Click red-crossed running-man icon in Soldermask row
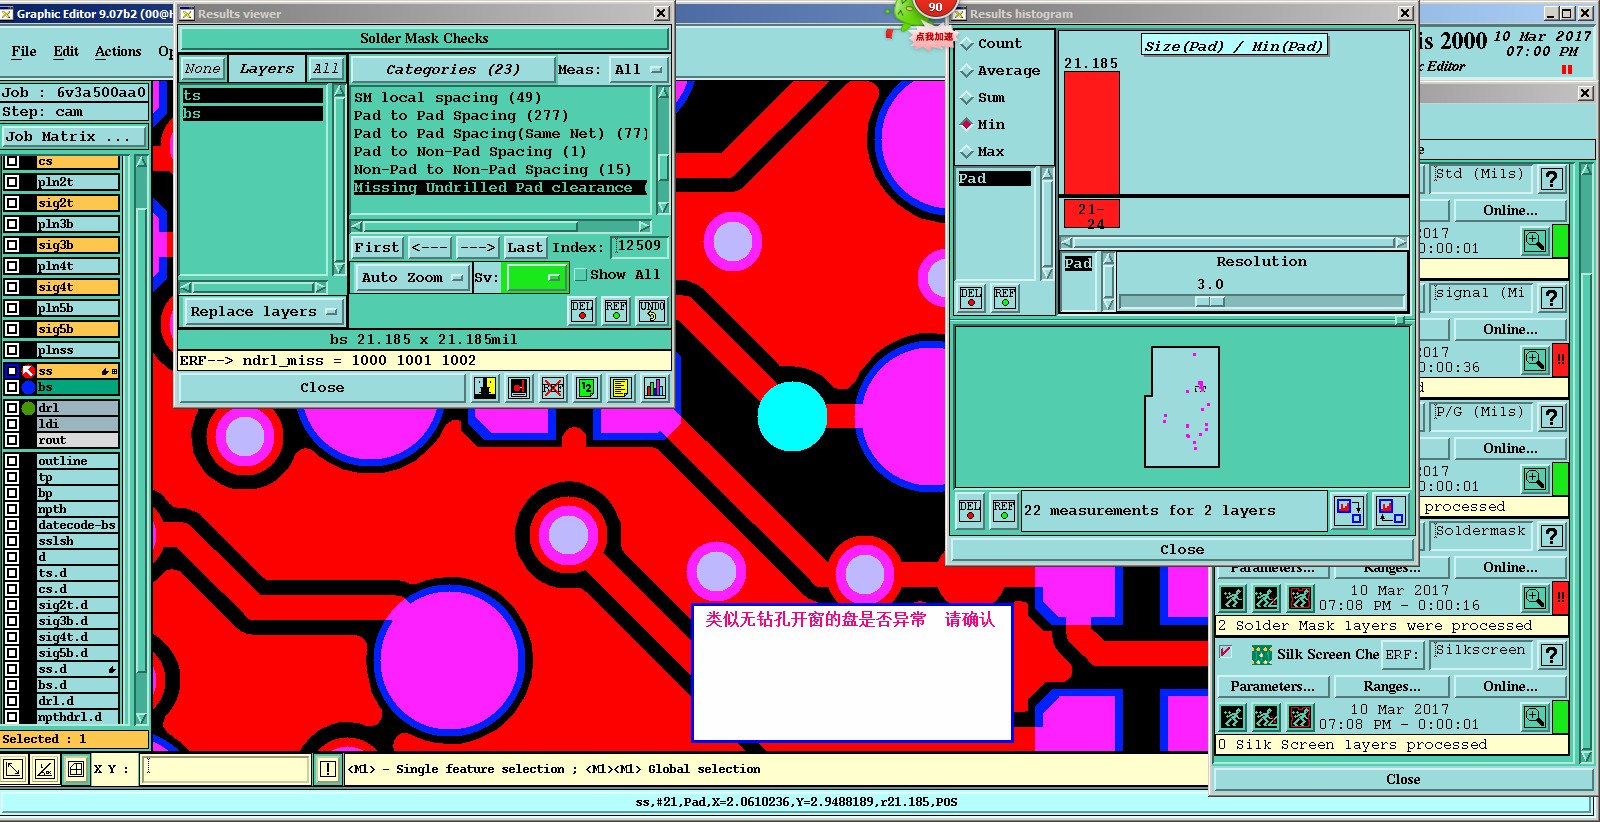Screen dimensions: 1600x822 [x=1300, y=598]
